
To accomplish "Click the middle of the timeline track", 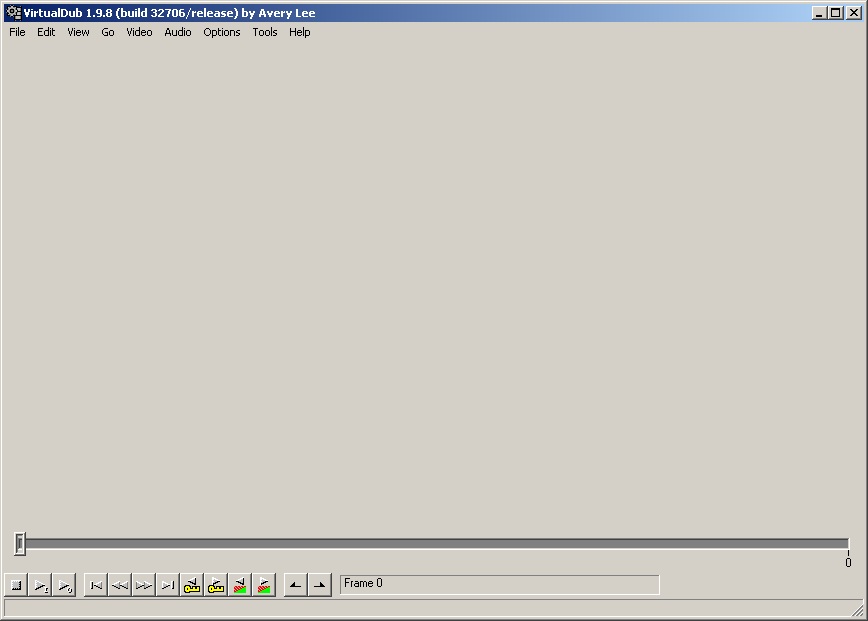I will tap(434, 544).
